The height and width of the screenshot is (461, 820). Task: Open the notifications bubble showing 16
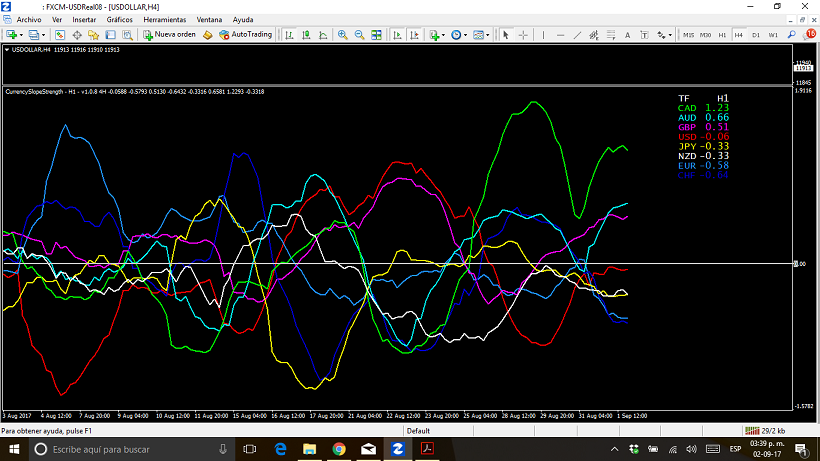(x=810, y=34)
